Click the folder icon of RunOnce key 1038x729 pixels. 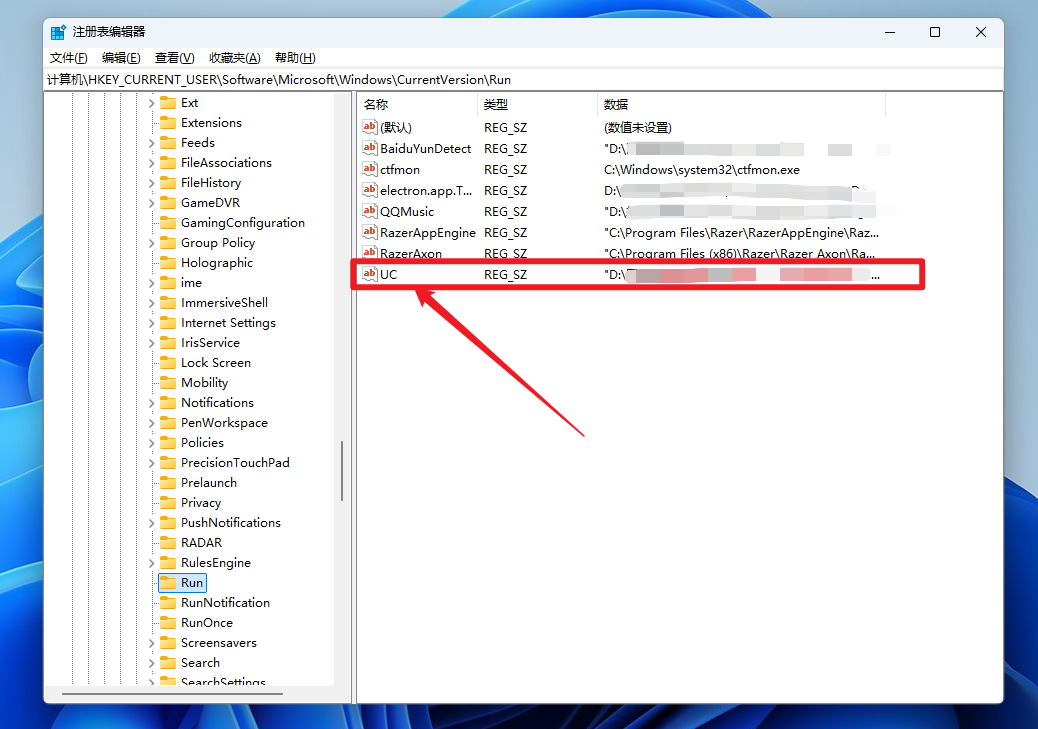168,622
